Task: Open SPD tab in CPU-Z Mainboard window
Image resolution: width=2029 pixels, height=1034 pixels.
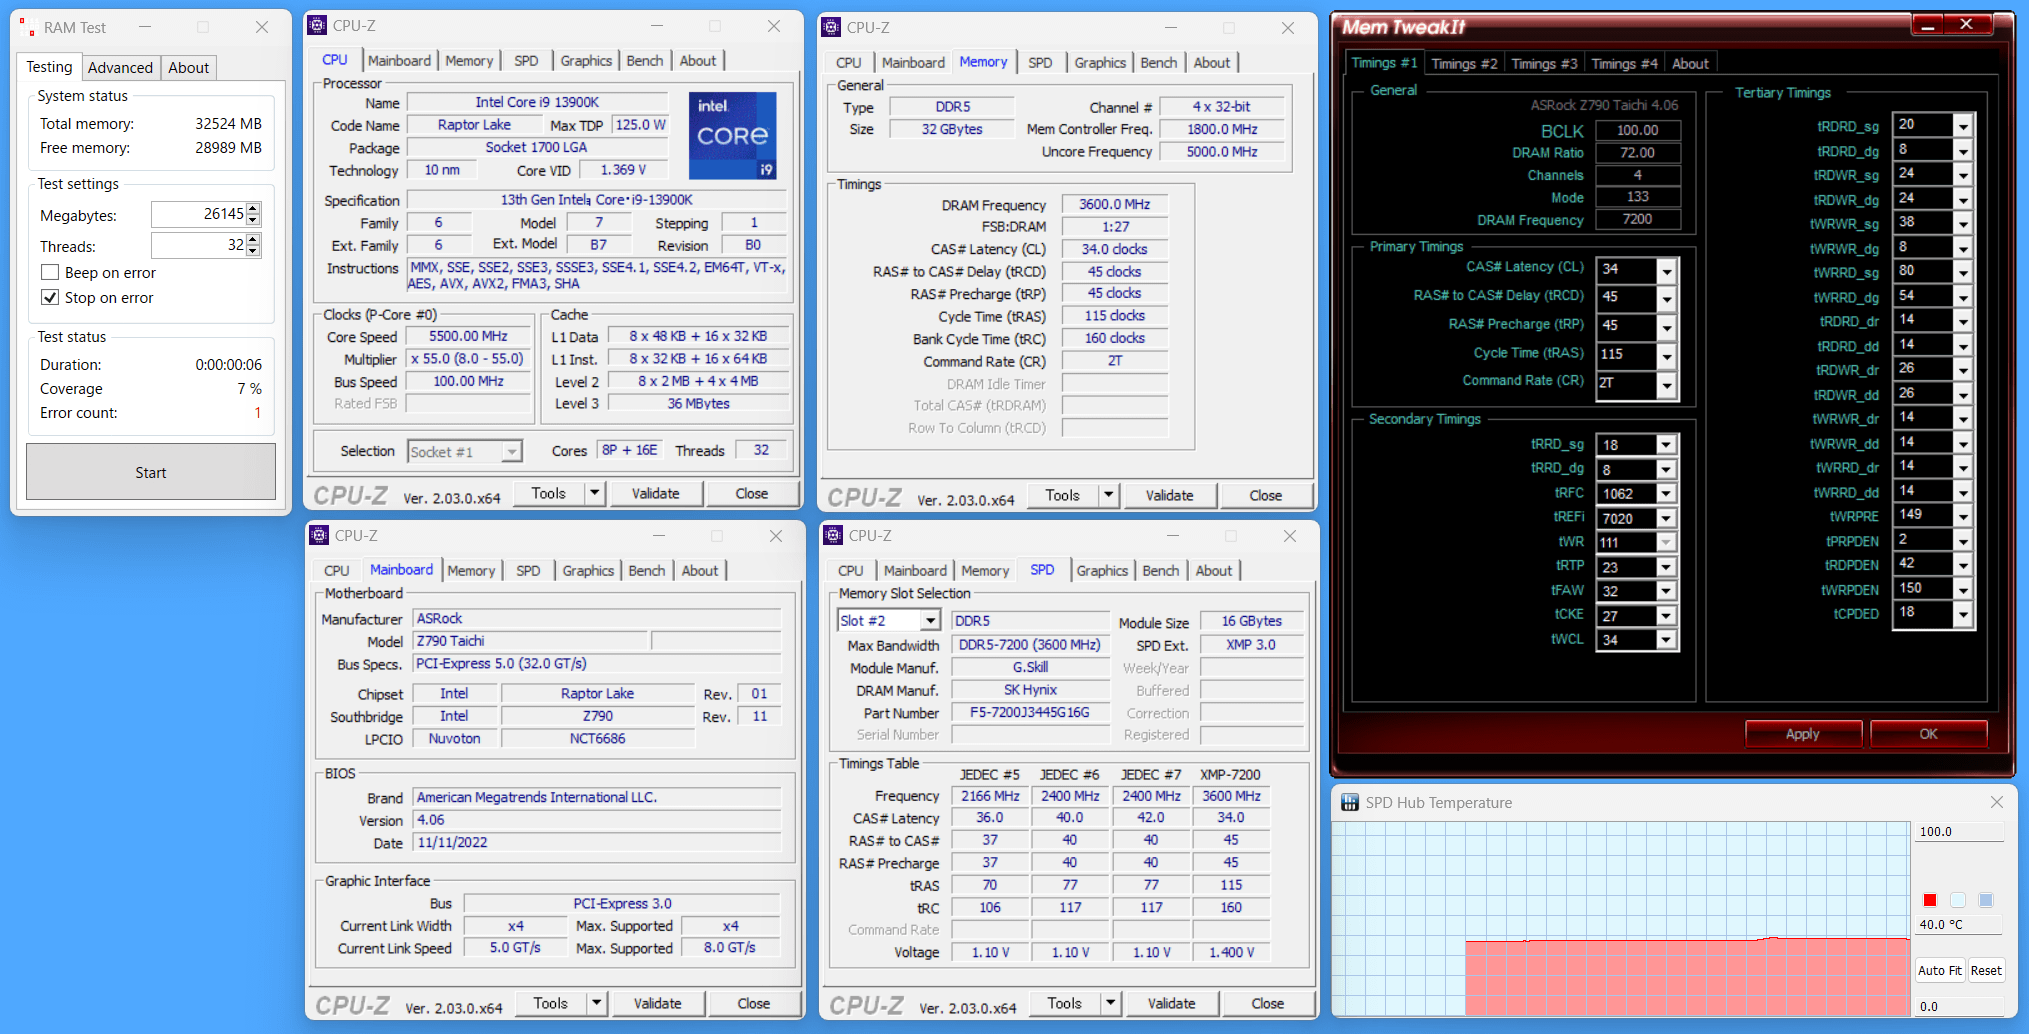Action: [528, 570]
